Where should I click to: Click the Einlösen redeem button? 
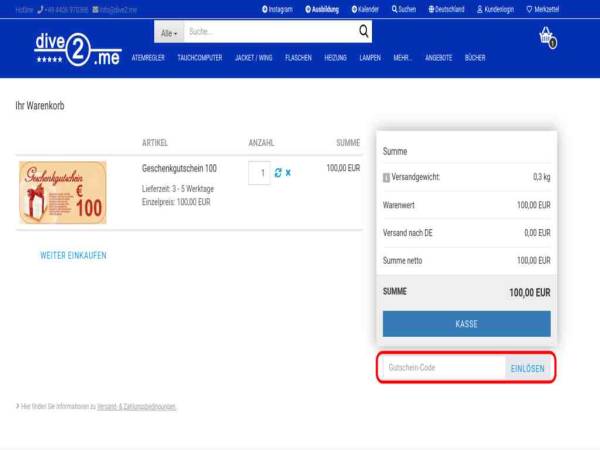tap(528, 368)
